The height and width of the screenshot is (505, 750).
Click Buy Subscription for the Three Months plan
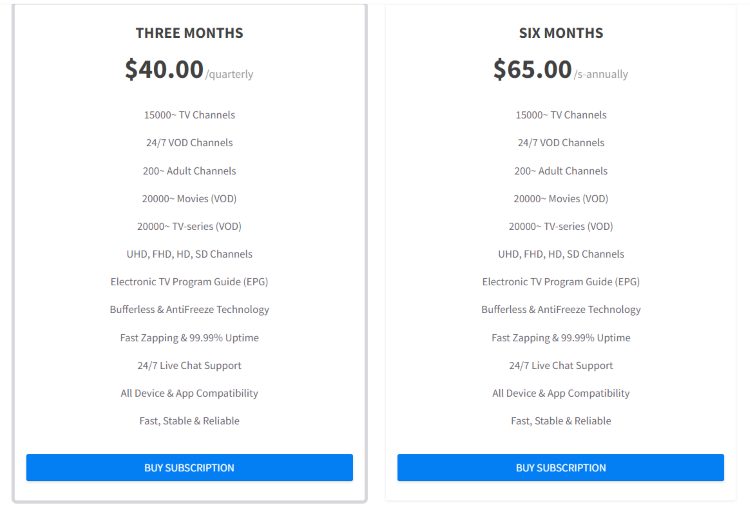coord(189,467)
